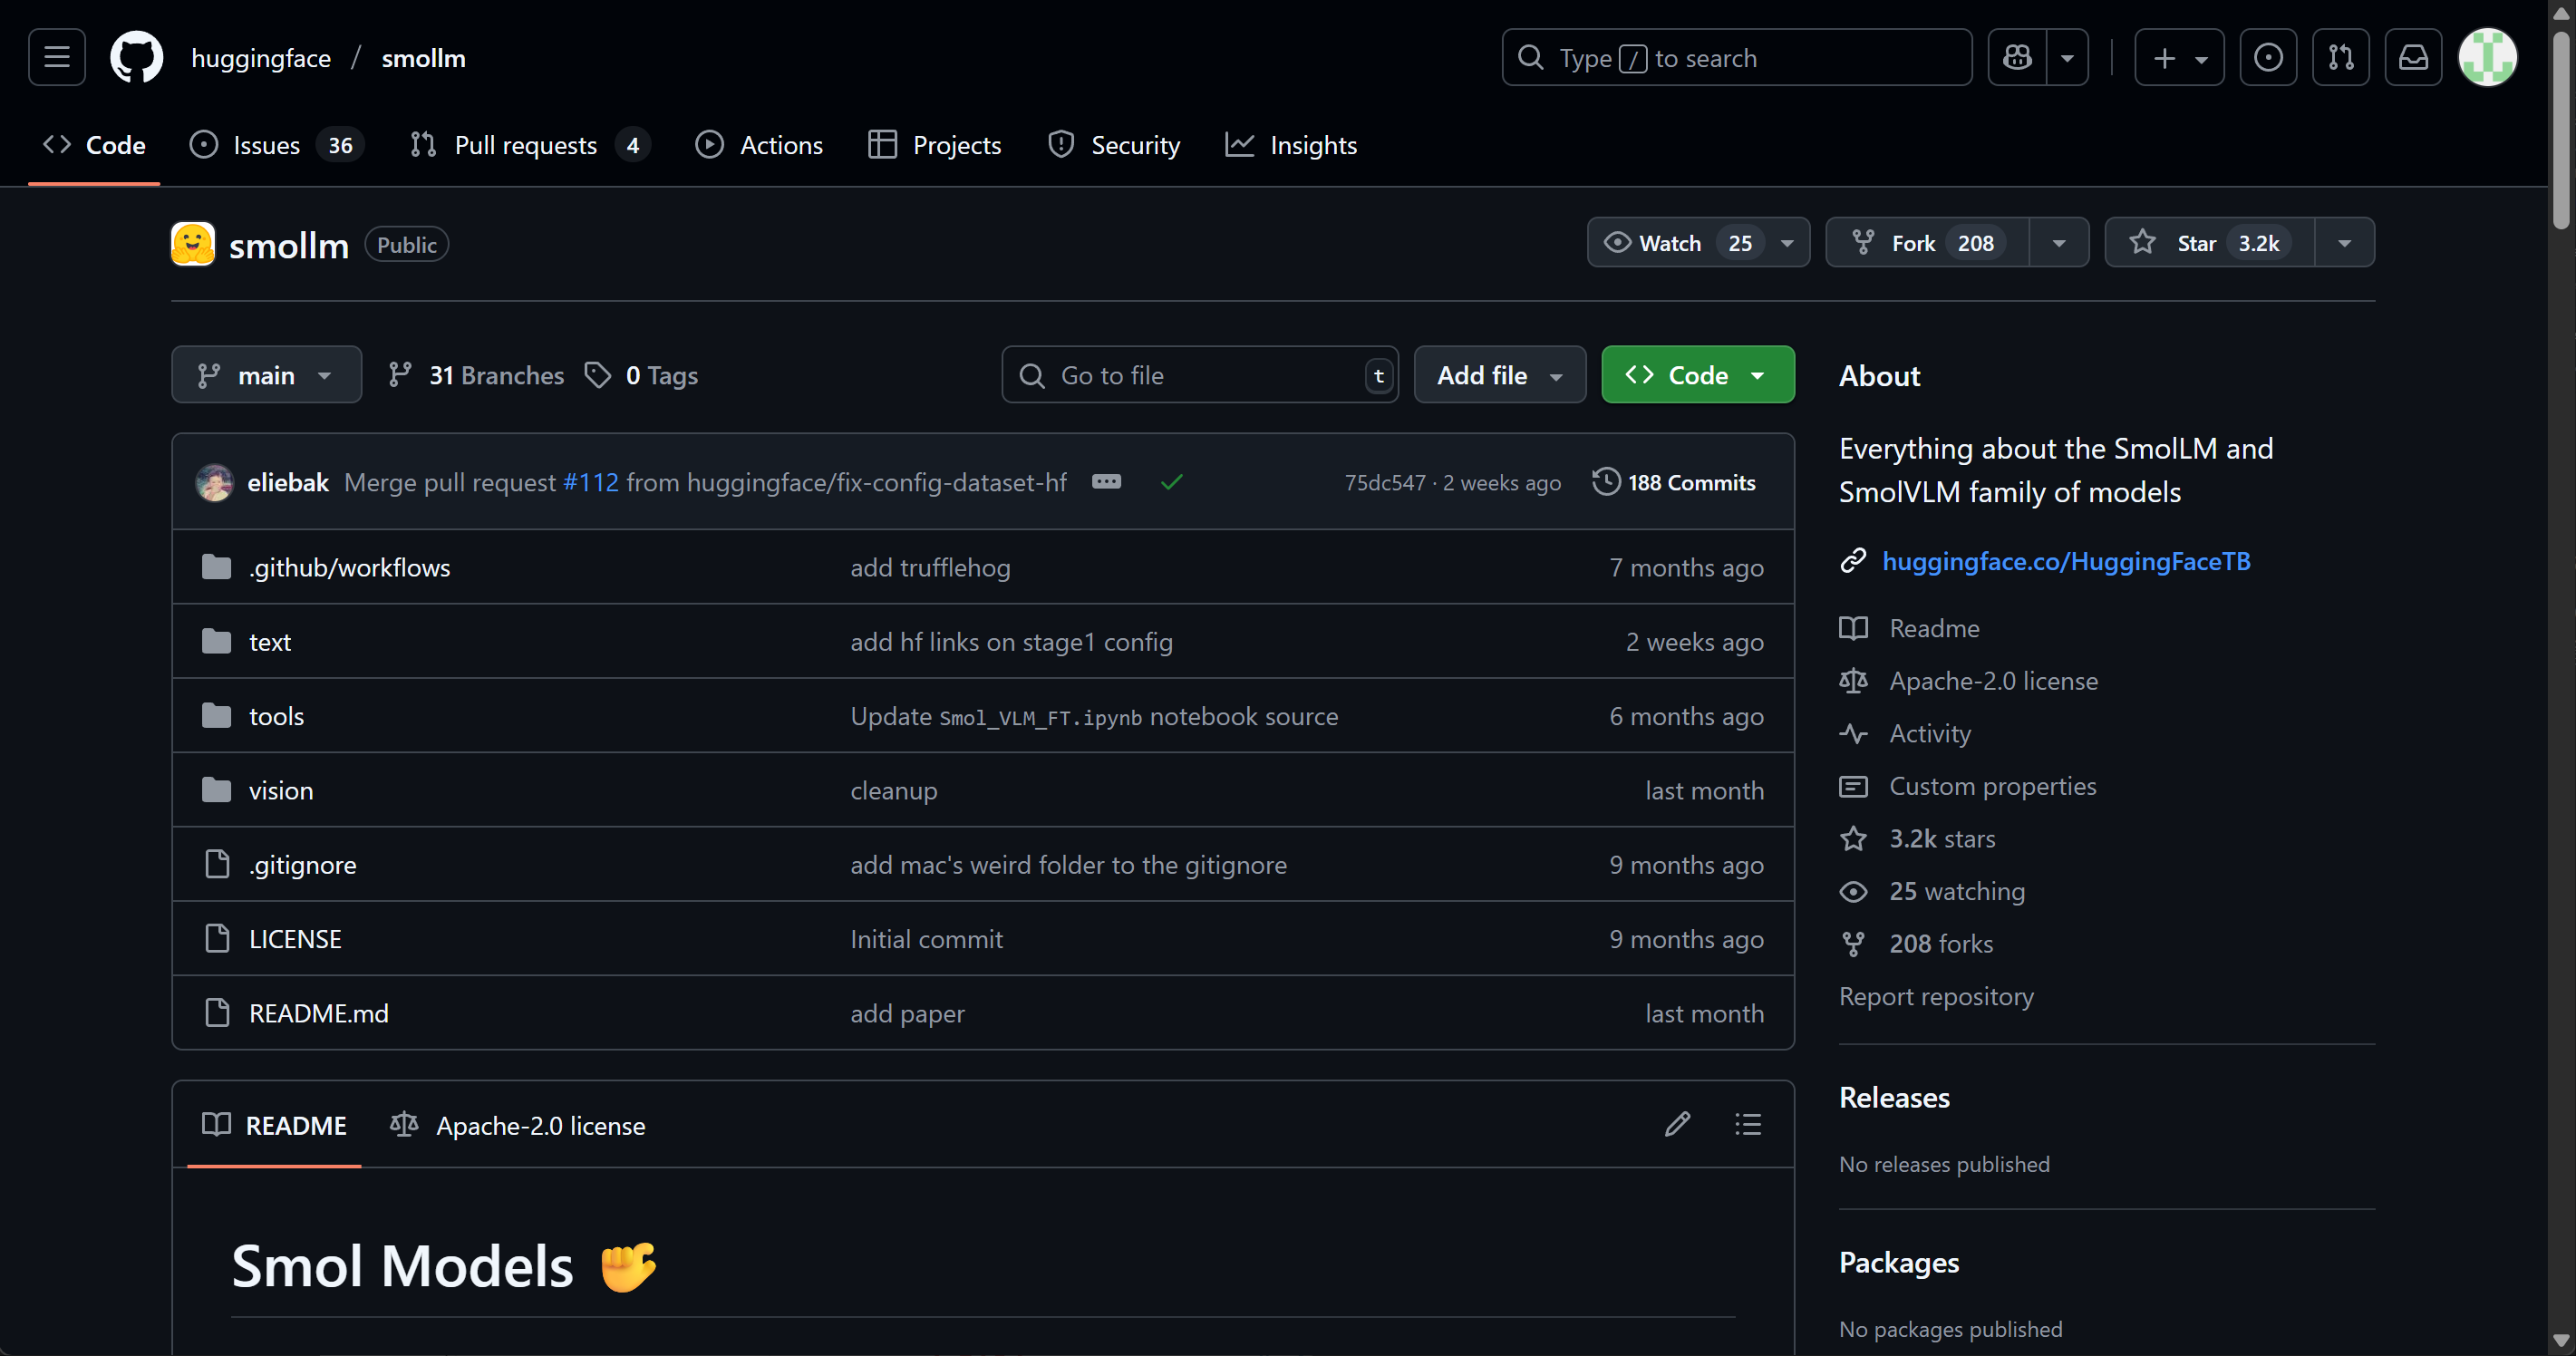Image resolution: width=2576 pixels, height=1356 pixels.
Task: Click the issues circle icon in header
Action: [x=2267, y=58]
